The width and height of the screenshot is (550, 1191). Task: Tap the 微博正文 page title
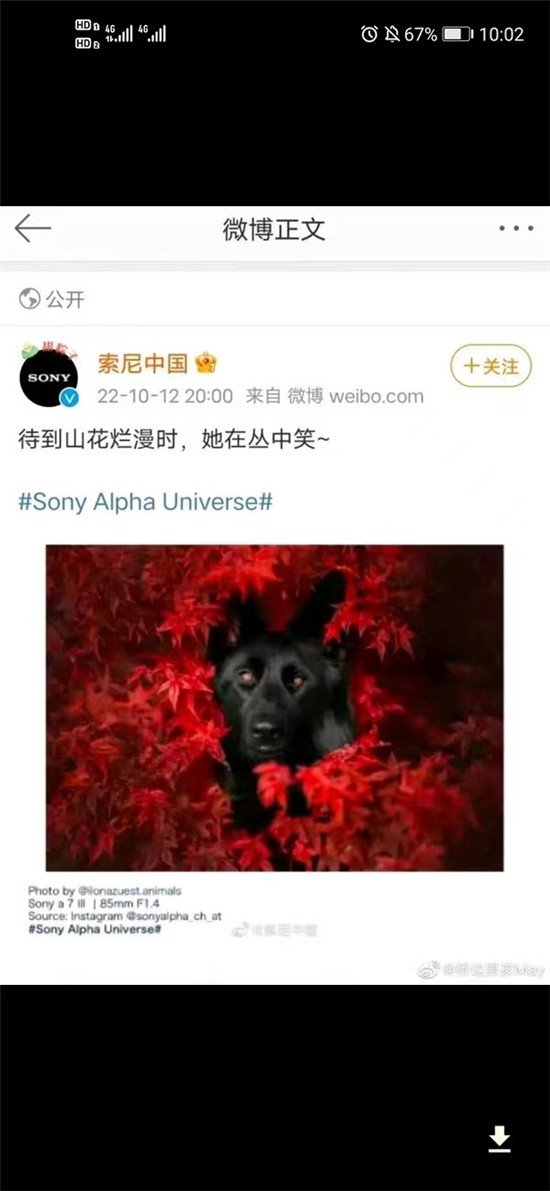[274, 229]
